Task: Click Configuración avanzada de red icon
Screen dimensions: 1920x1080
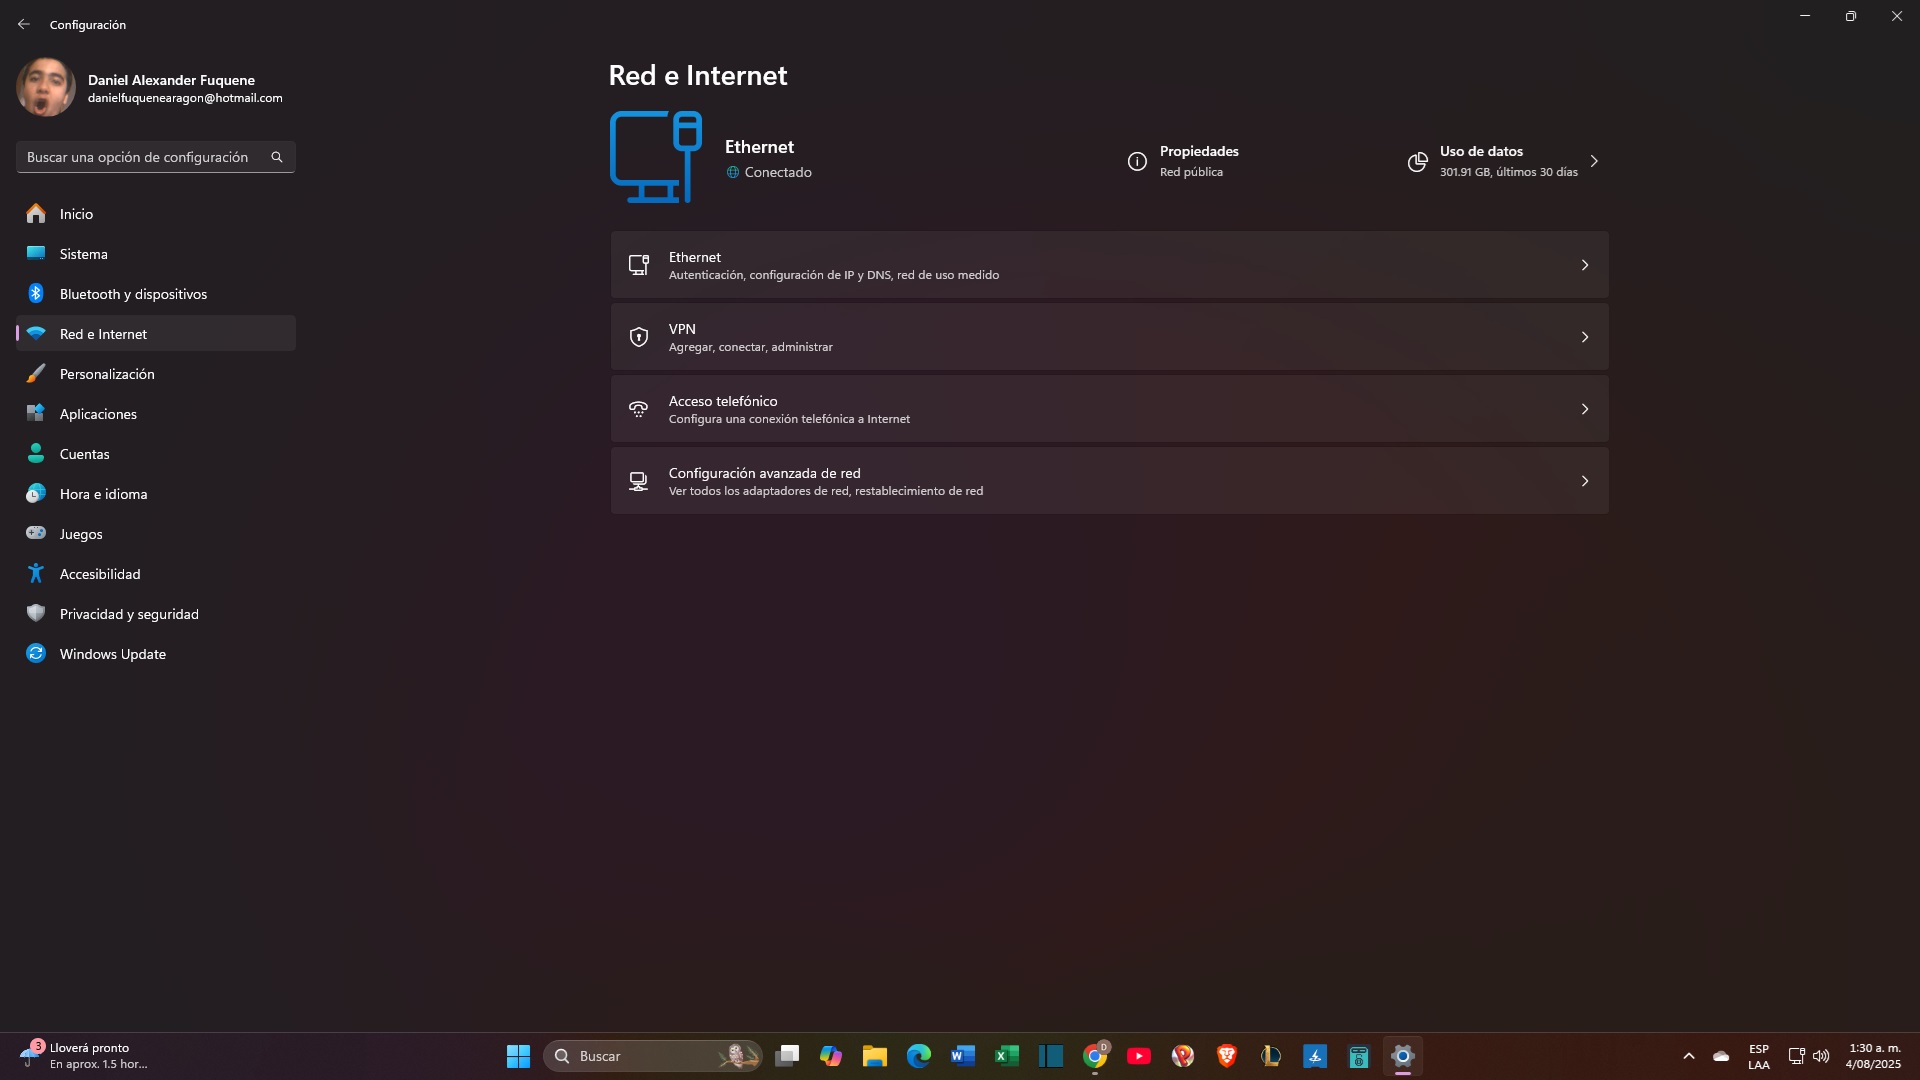Action: 638,481
